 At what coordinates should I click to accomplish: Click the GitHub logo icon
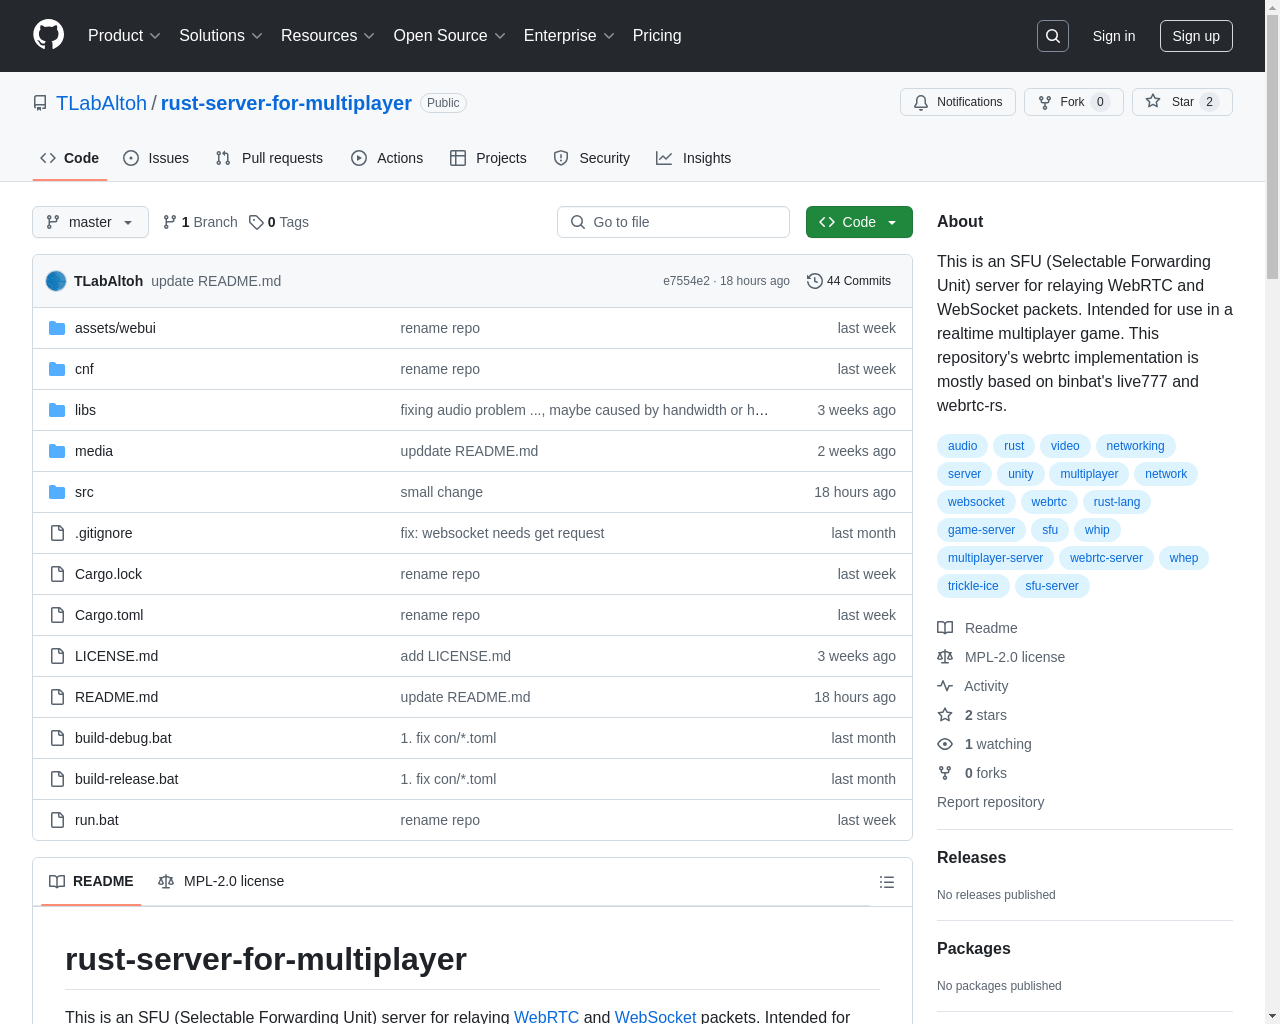click(49, 35)
